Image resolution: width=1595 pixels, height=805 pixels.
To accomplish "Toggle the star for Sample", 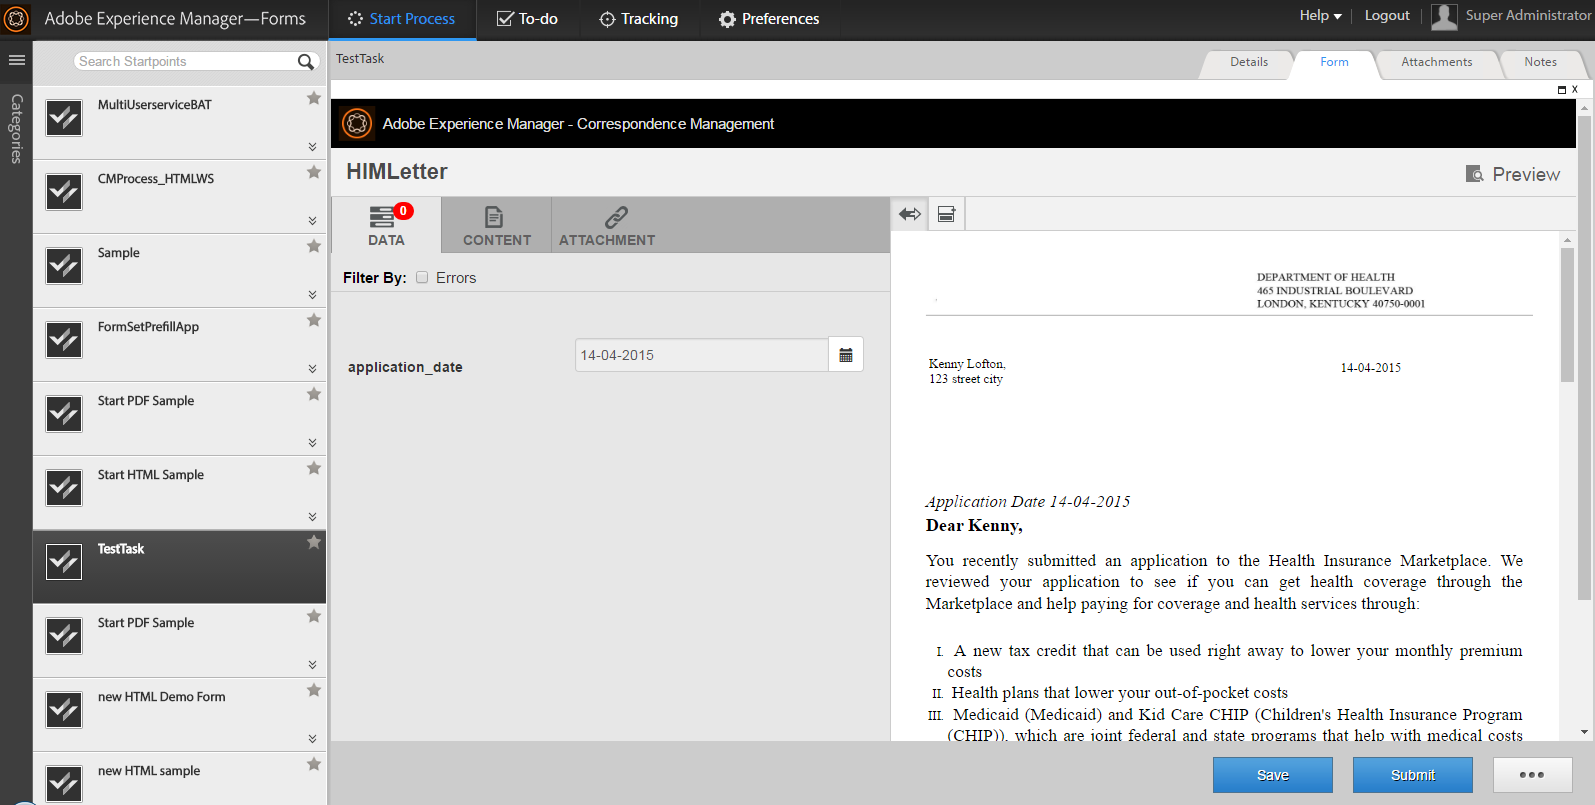I will point(314,246).
